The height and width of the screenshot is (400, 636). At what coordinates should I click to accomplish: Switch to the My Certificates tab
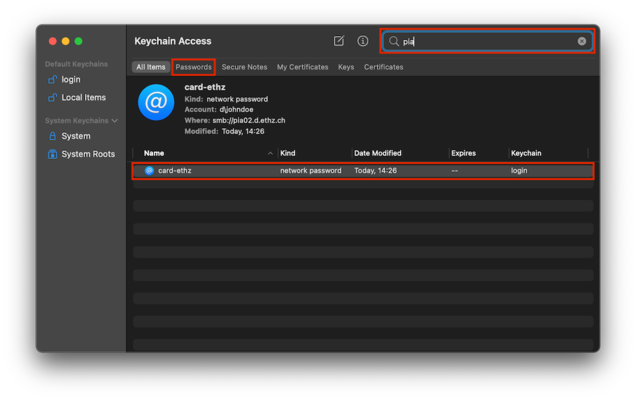coord(303,67)
